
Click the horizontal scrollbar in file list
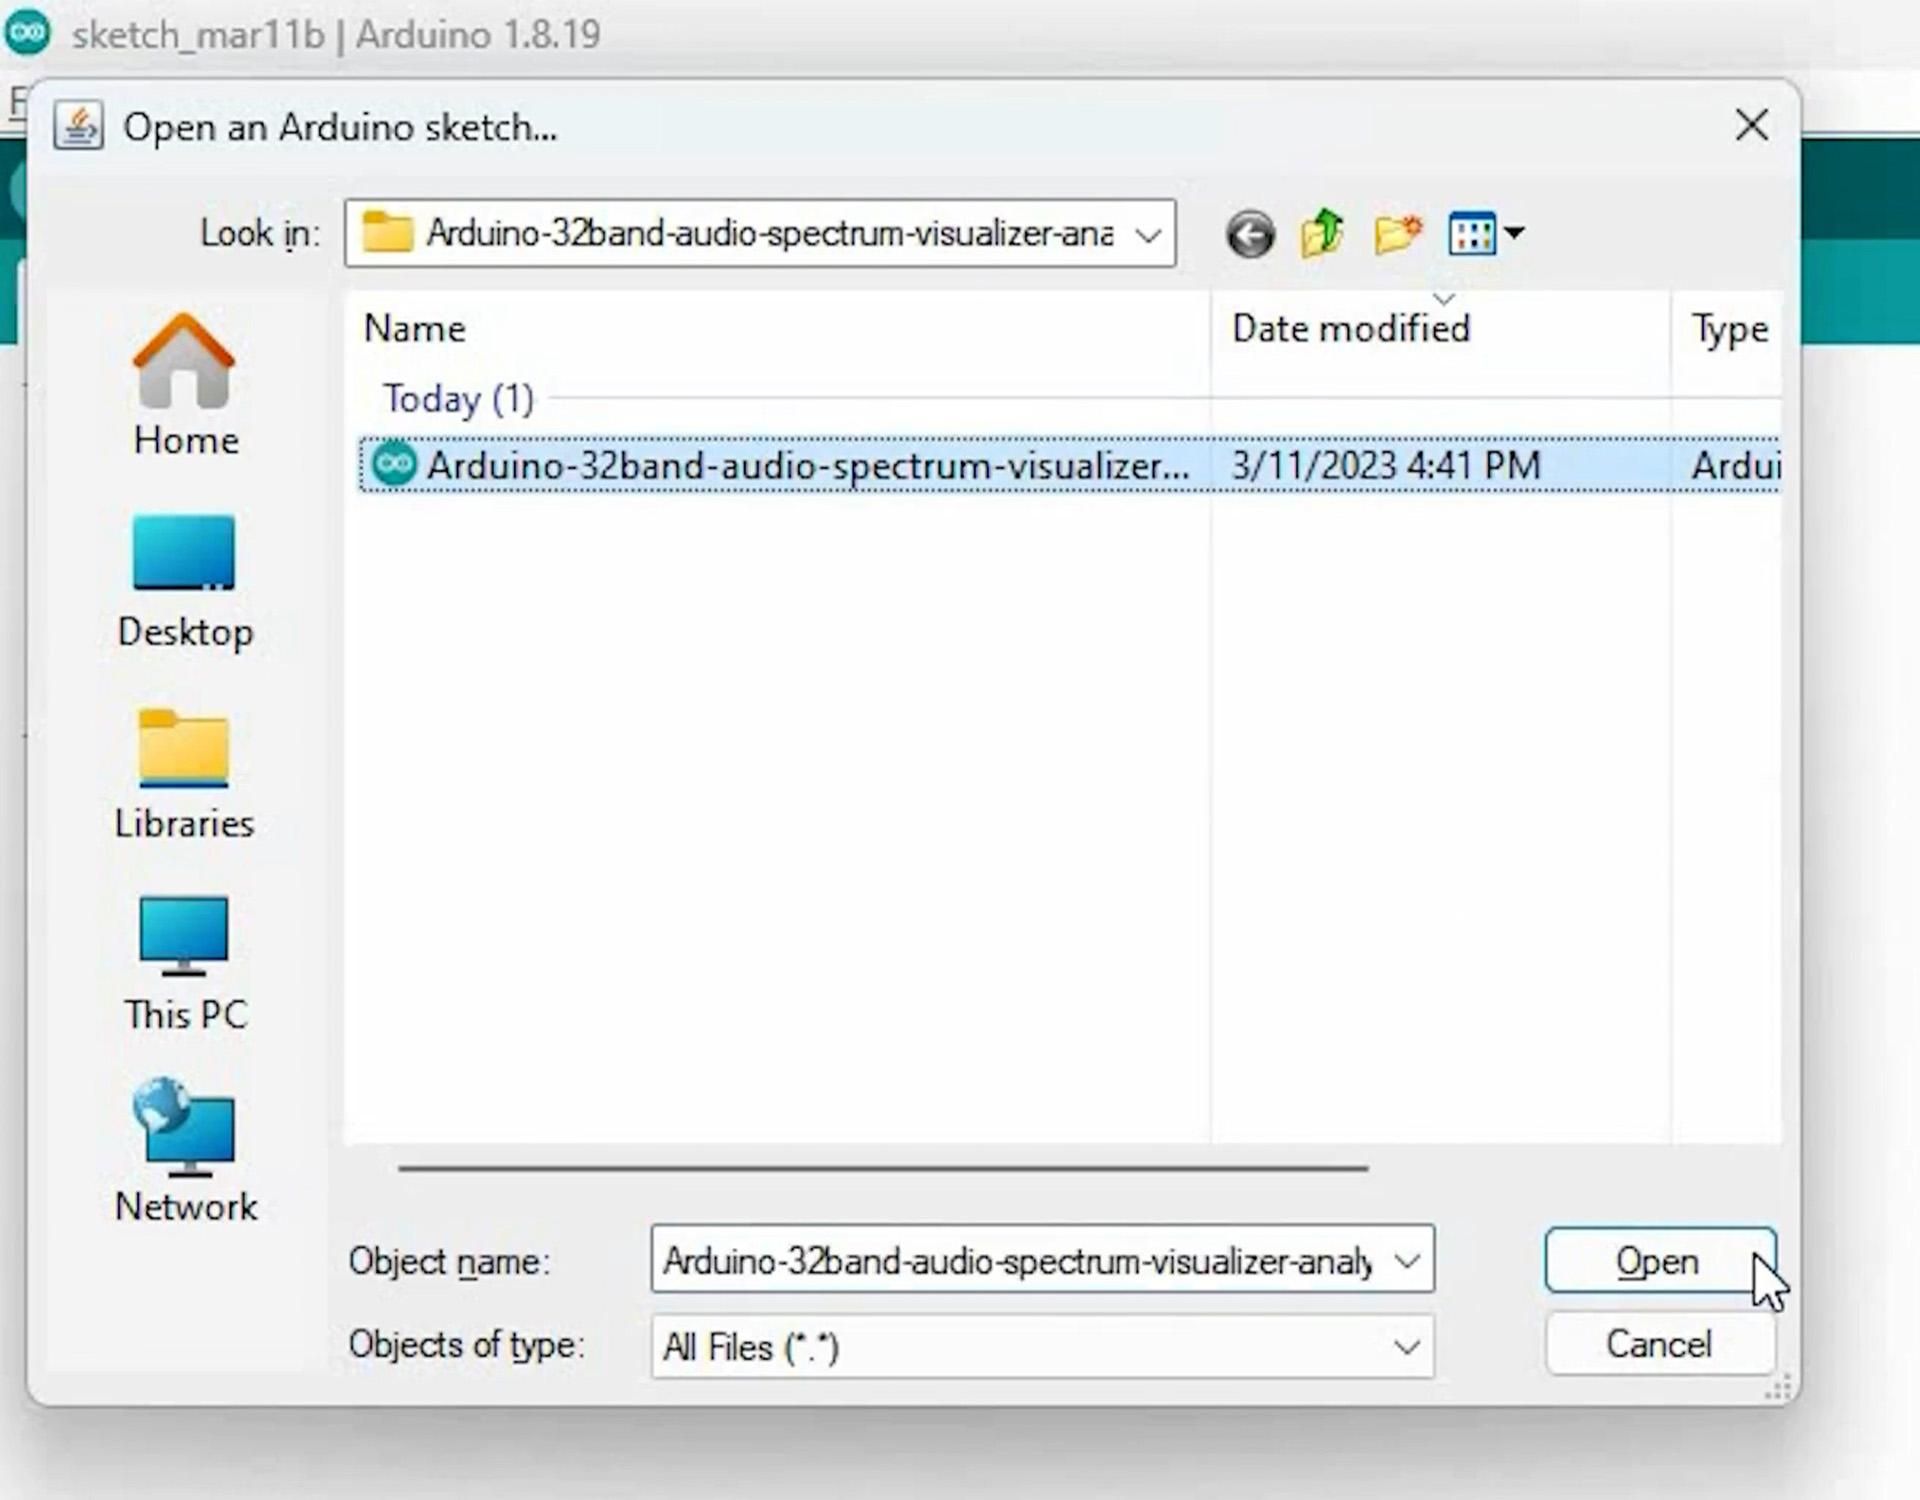(883, 1167)
